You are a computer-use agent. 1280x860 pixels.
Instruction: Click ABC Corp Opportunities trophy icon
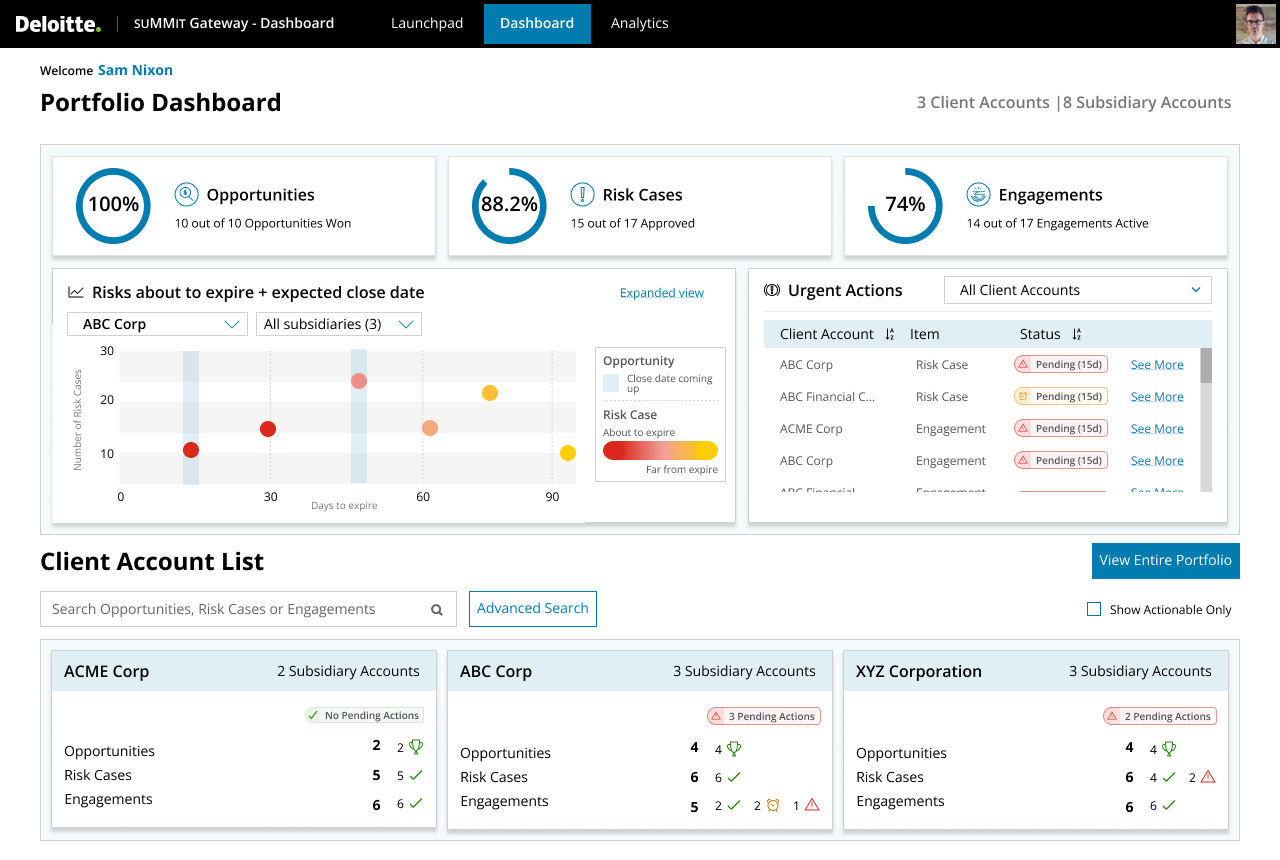pyautogui.click(x=734, y=748)
